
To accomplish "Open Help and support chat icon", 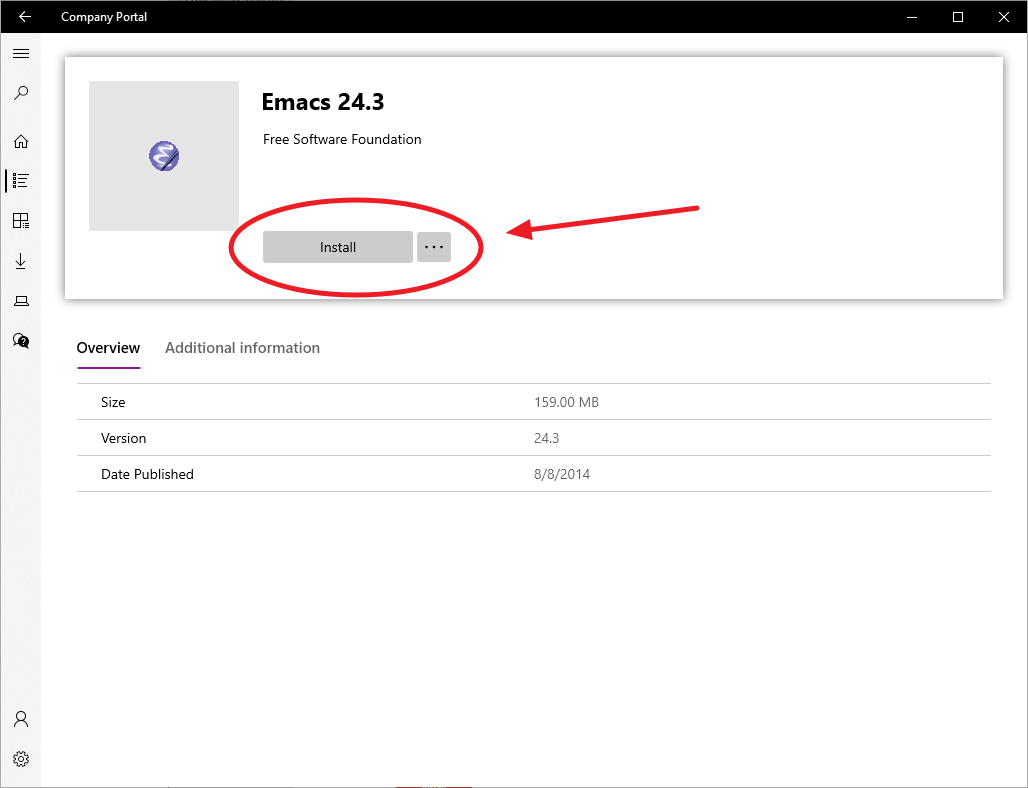I will 21,341.
